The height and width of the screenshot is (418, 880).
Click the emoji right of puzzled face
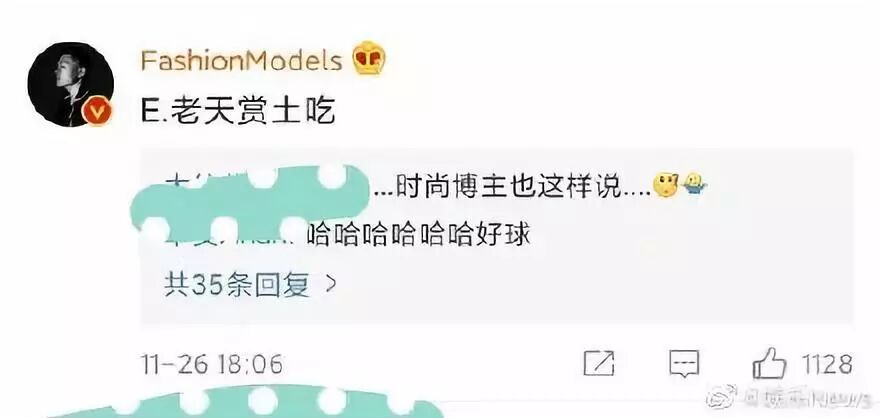tap(695, 184)
